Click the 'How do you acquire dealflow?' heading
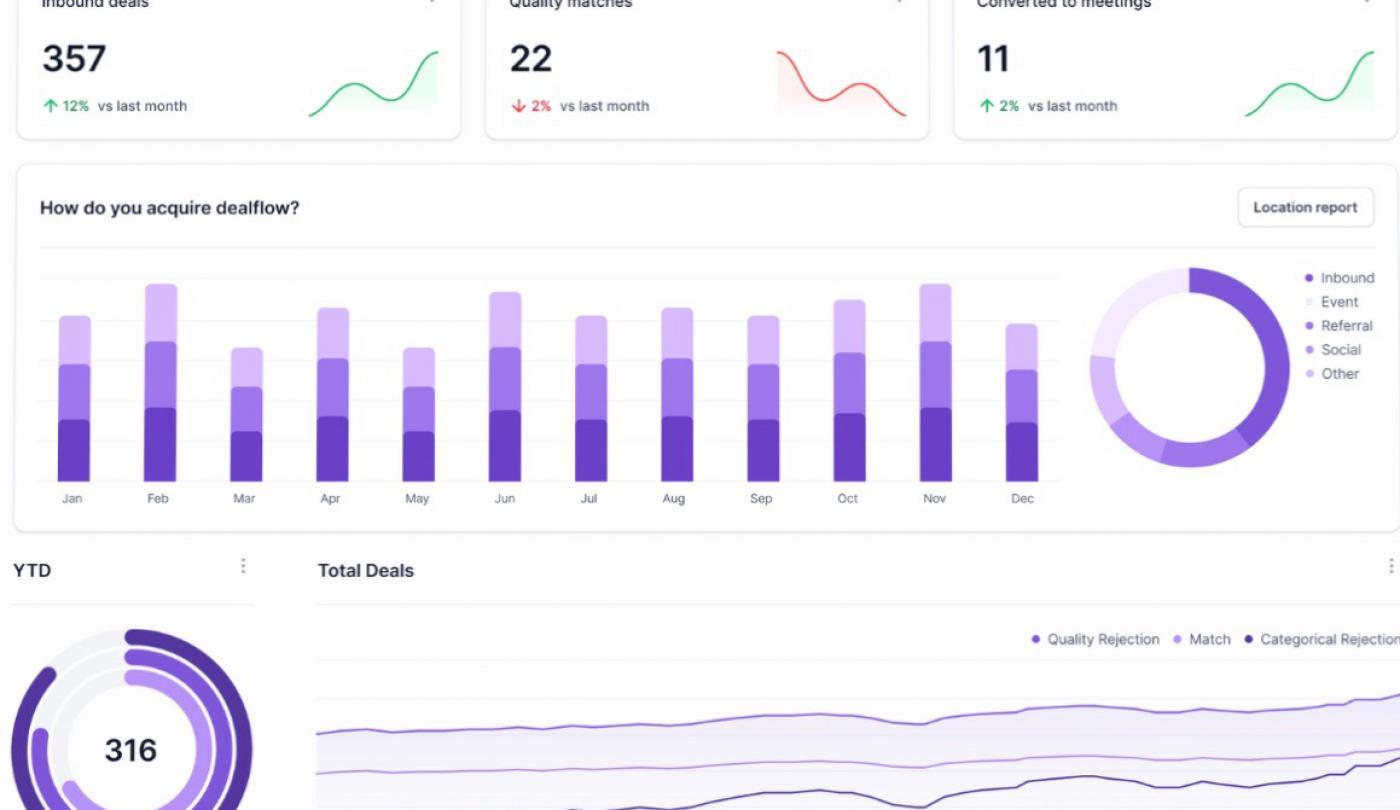The height and width of the screenshot is (810, 1400). (169, 208)
